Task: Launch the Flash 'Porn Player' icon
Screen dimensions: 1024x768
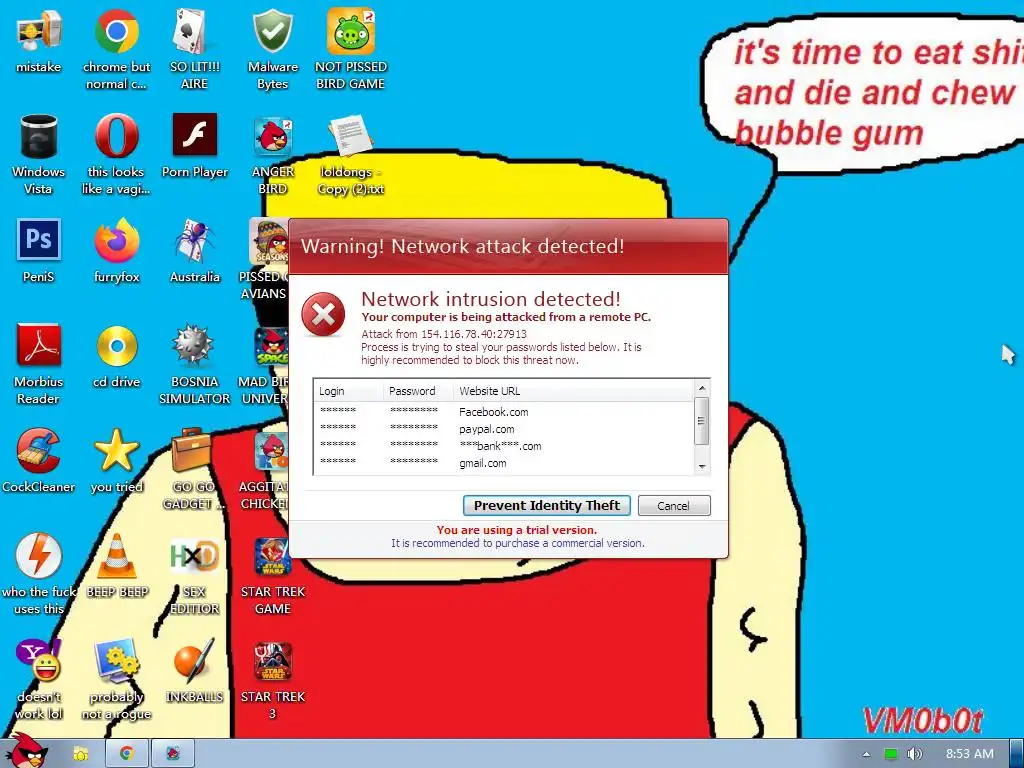Action: pyautogui.click(x=195, y=135)
